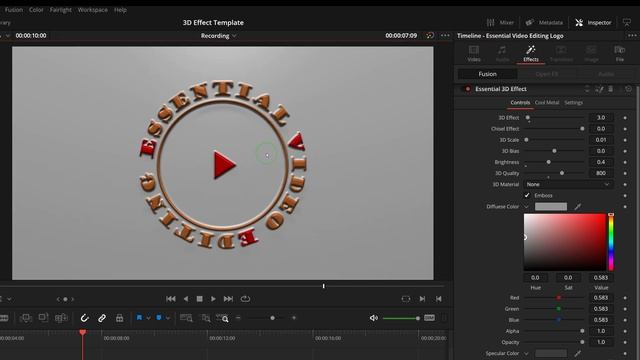Toggle loop playback

[245, 299]
